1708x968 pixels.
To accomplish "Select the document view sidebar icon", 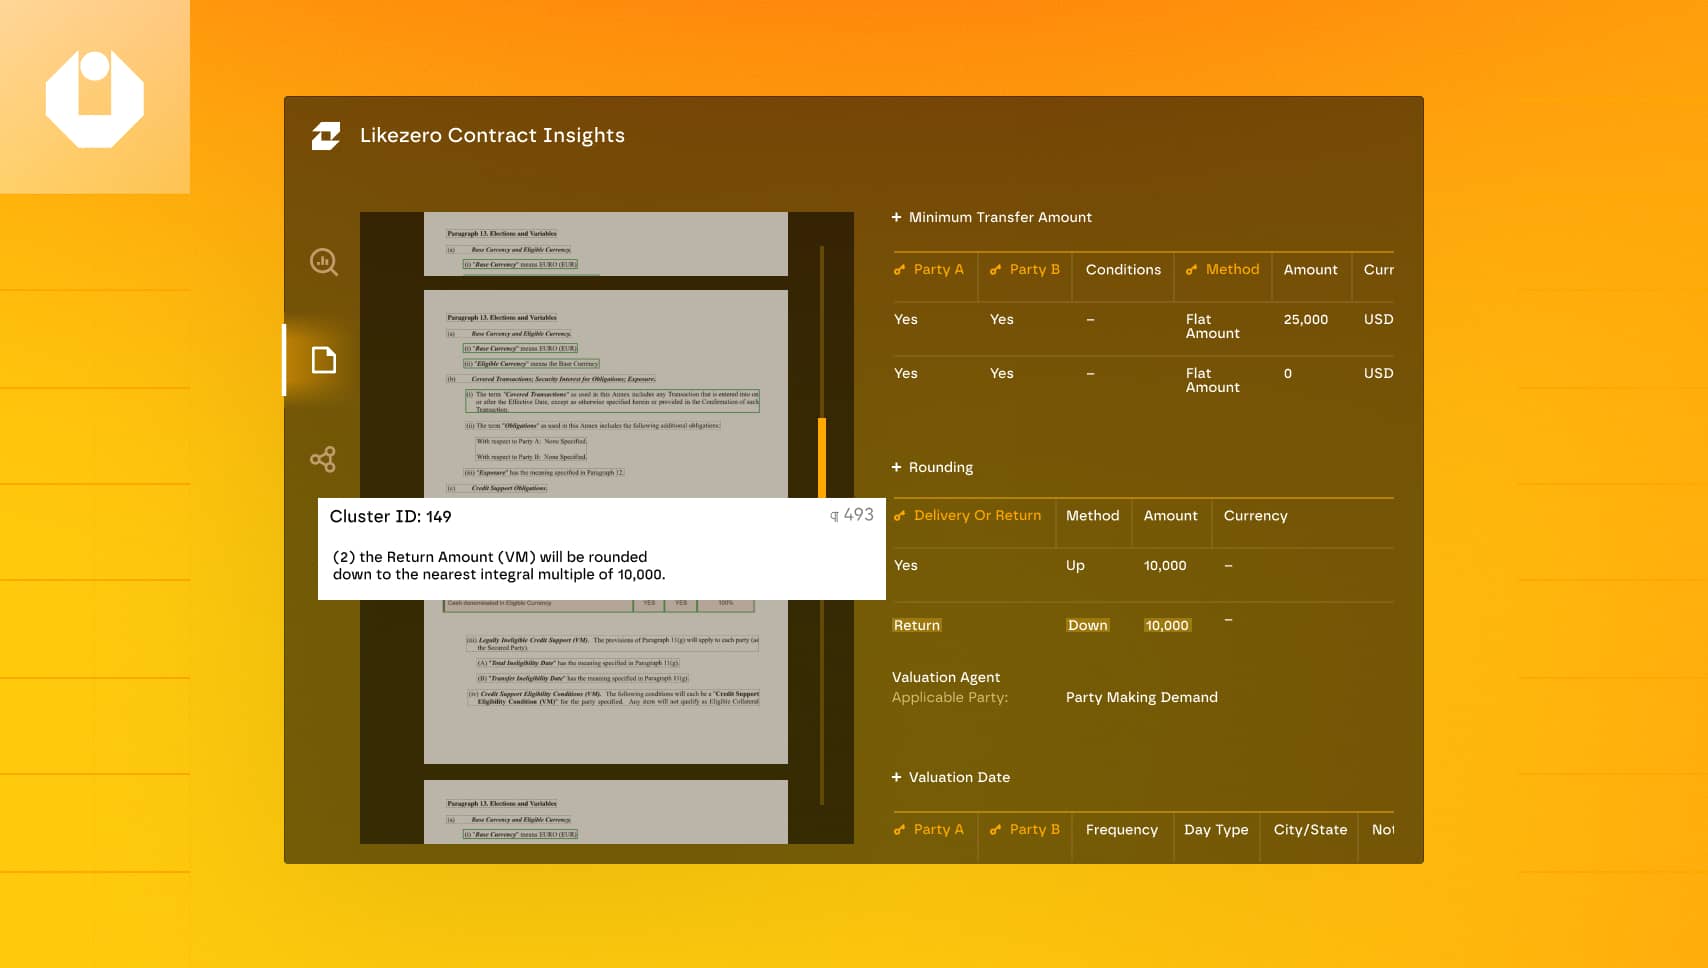I will point(324,360).
